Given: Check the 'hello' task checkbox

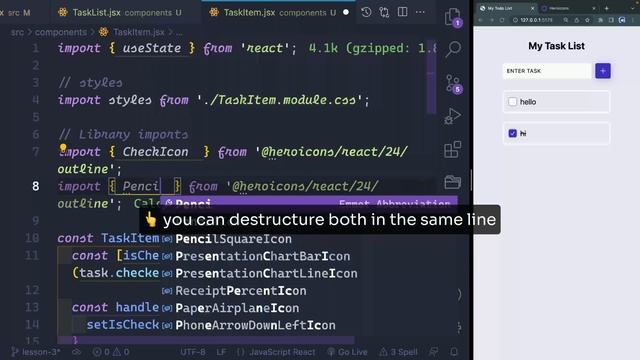Looking at the screenshot, I should (x=513, y=102).
